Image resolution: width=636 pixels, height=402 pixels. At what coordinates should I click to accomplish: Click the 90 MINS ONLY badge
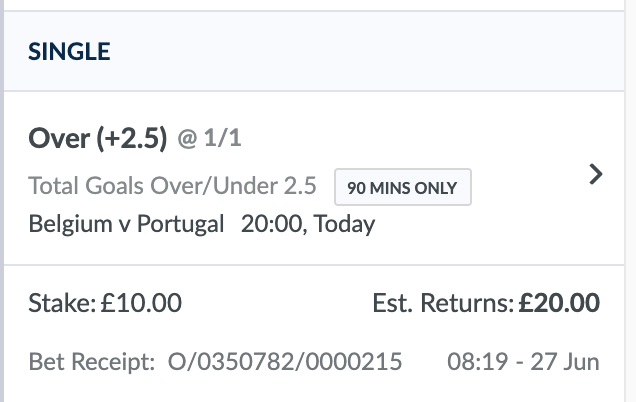402,187
